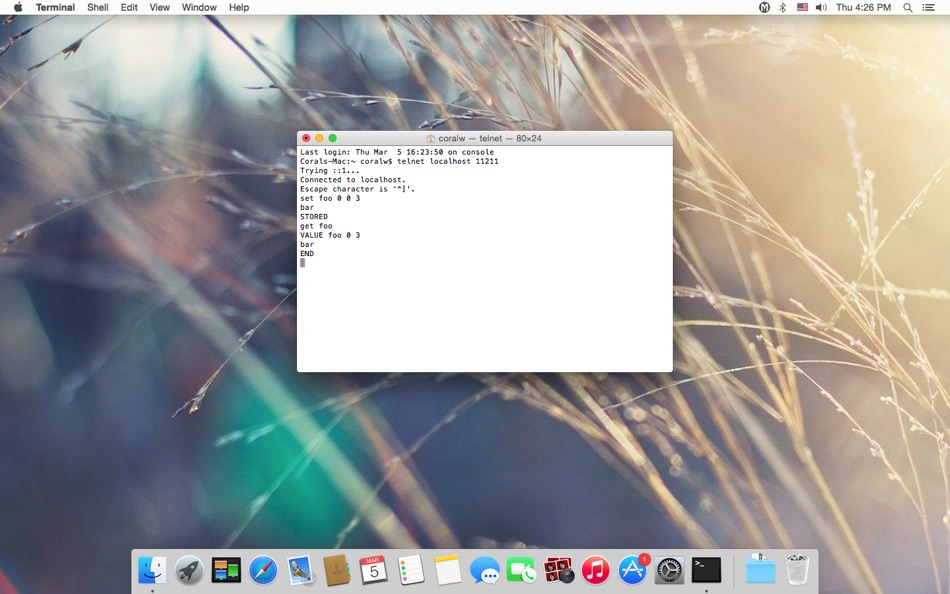Open Photo Booth from the Dock
This screenshot has width=950, height=594.
tap(561, 570)
